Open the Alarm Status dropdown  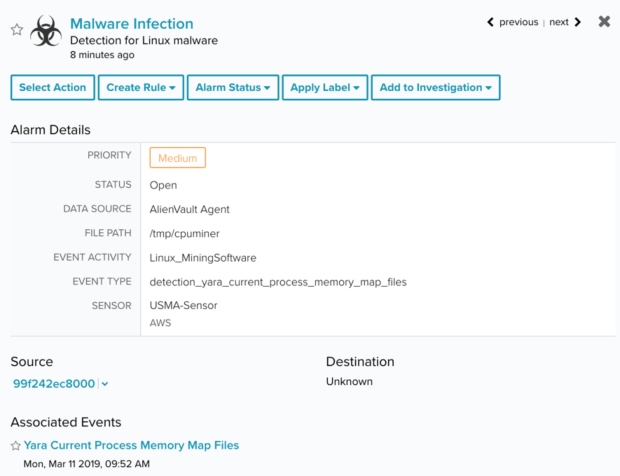(x=233, y=87)
